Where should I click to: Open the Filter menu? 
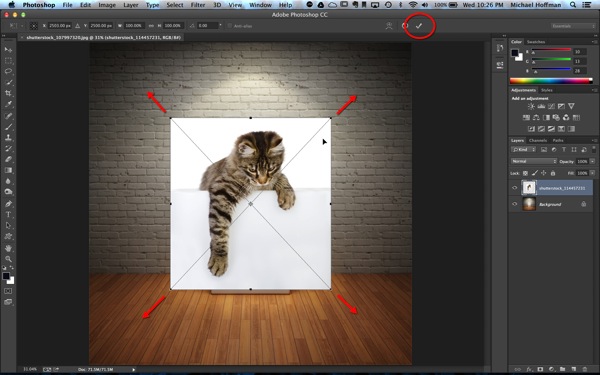click(x=198, y=5)
